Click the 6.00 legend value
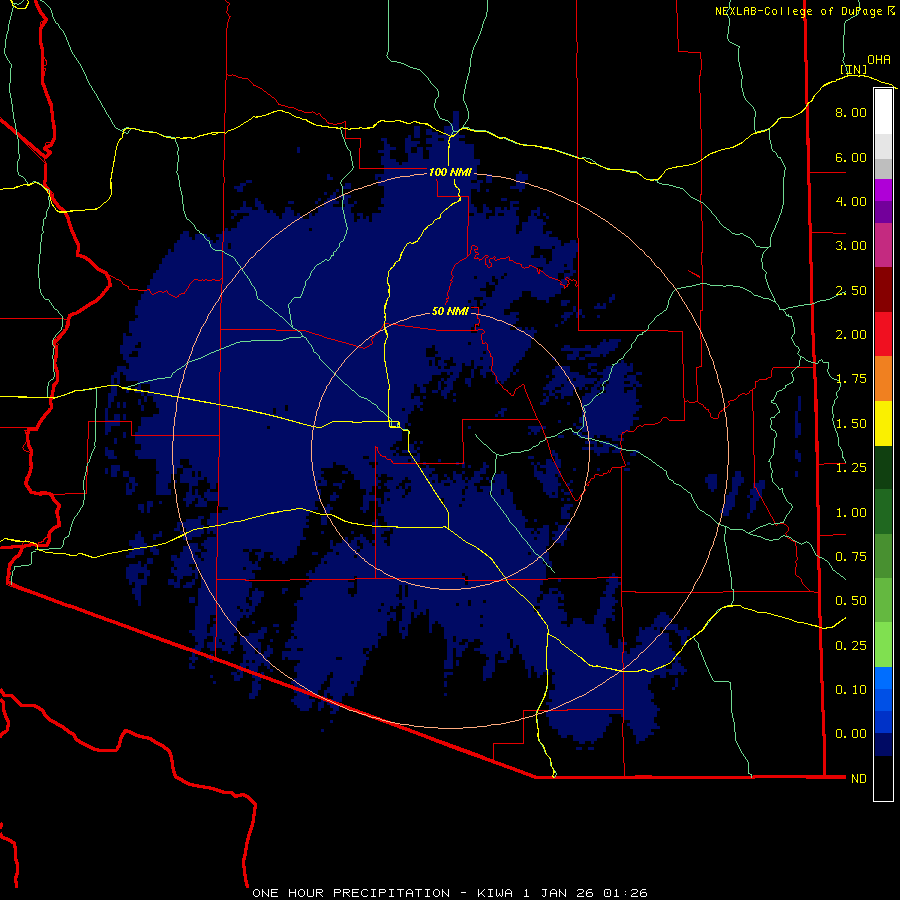Image resolution: width=900 pixels, height=900 pixels. (851, 157)
